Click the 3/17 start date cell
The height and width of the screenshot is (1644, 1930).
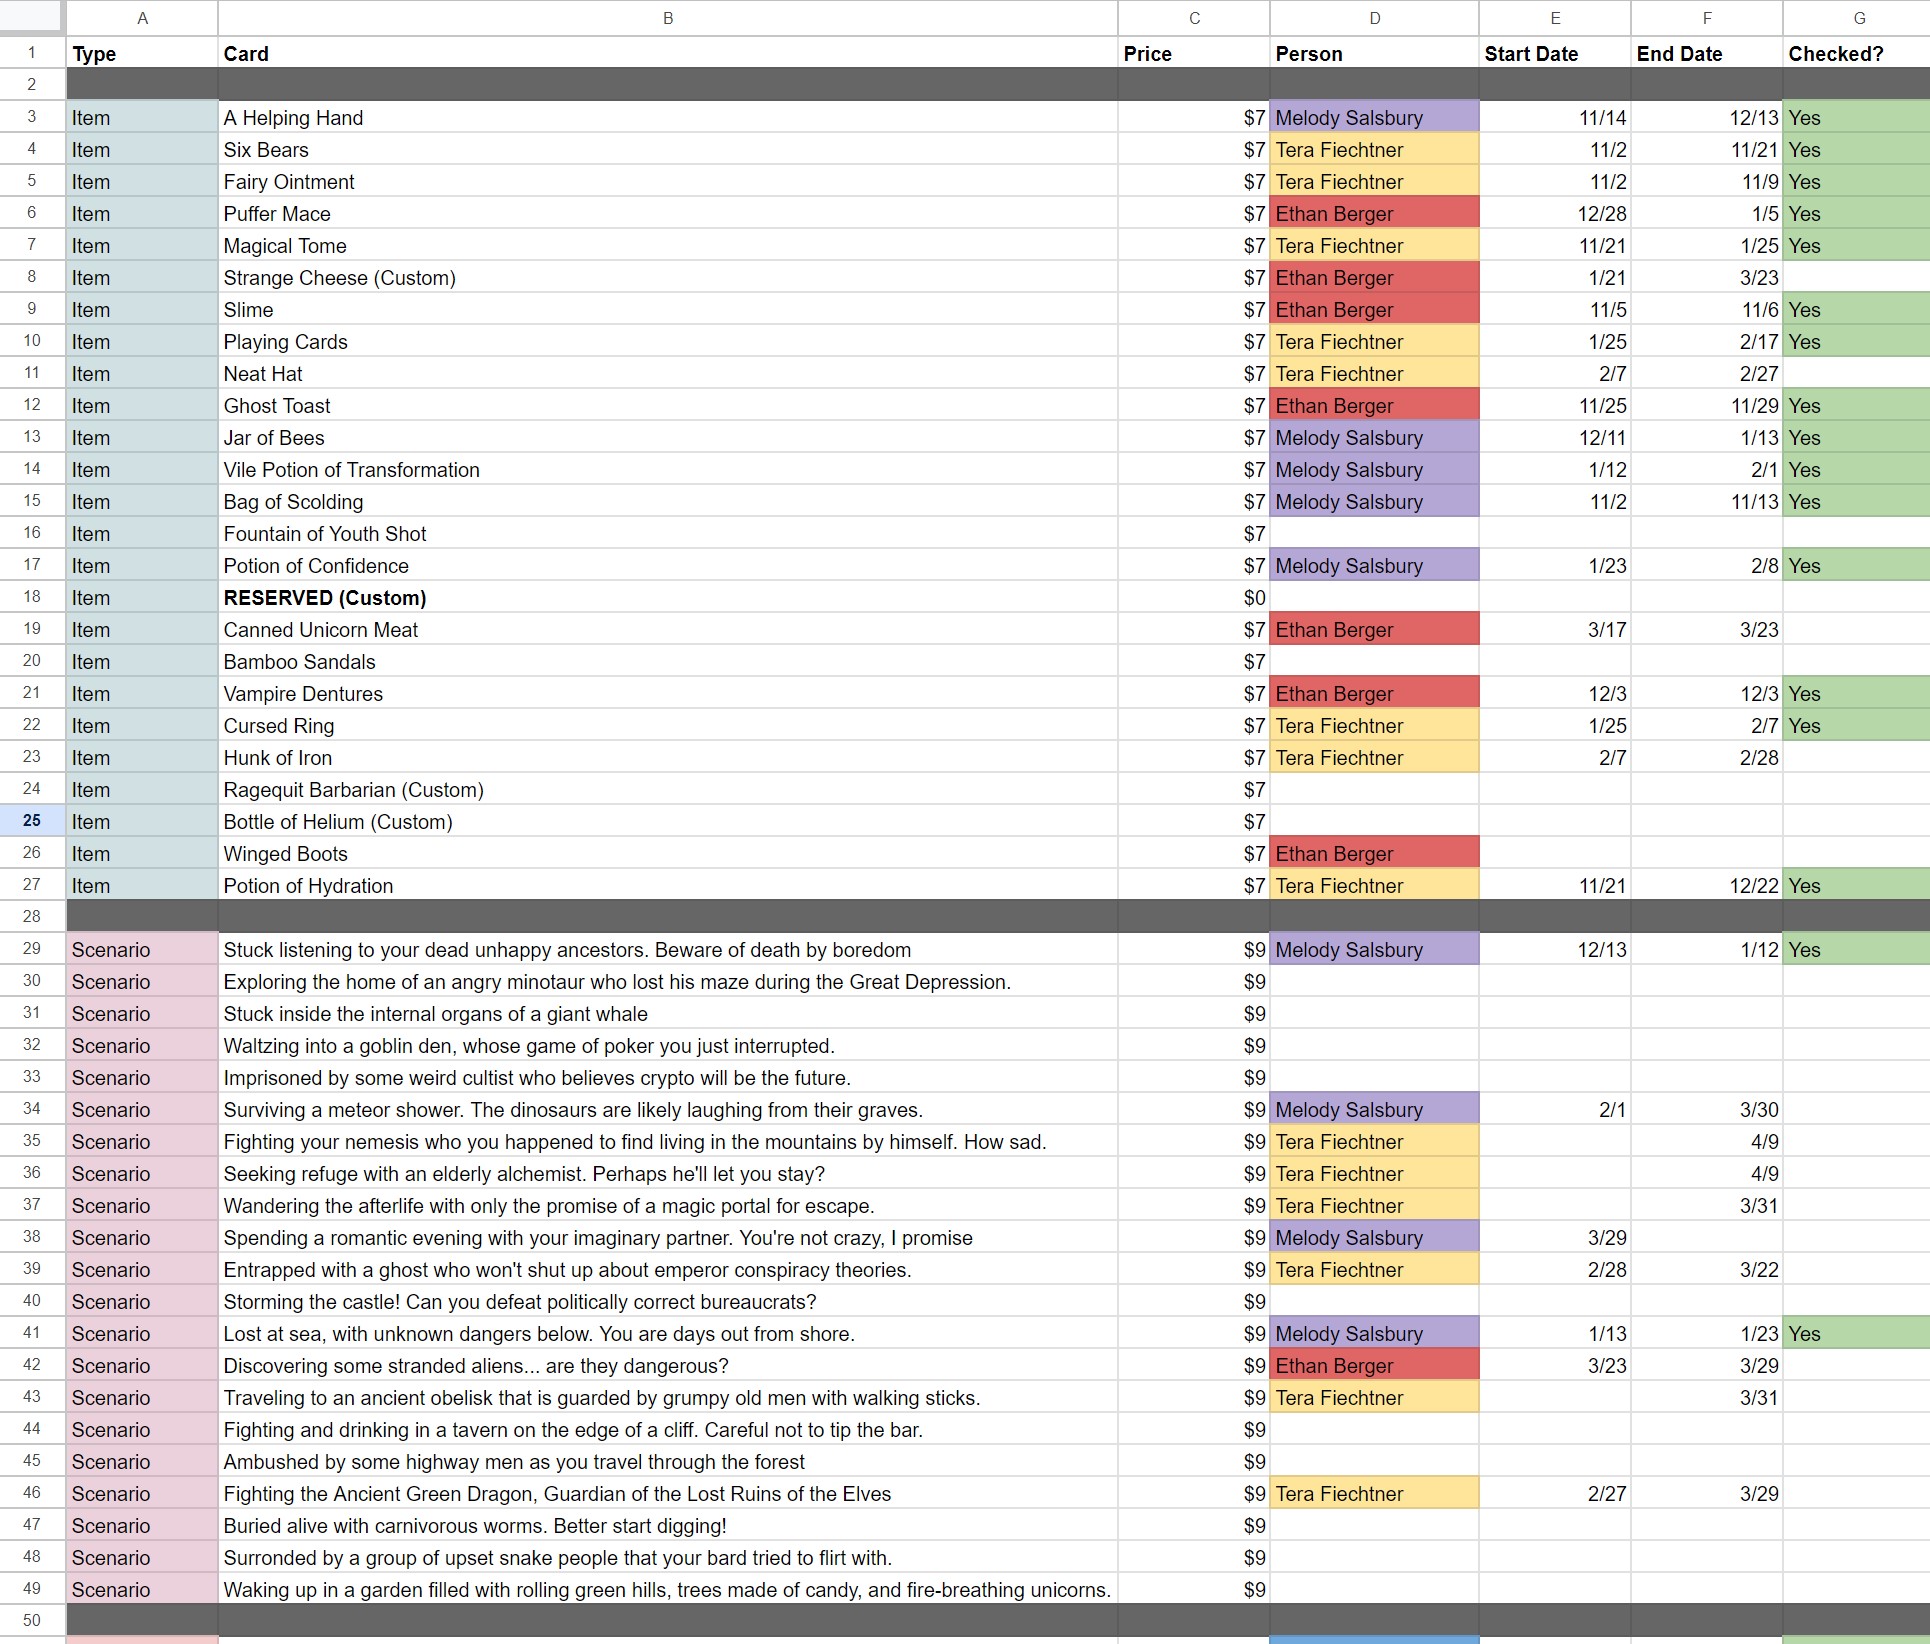pyautogui.click(x=1554, y=630)
